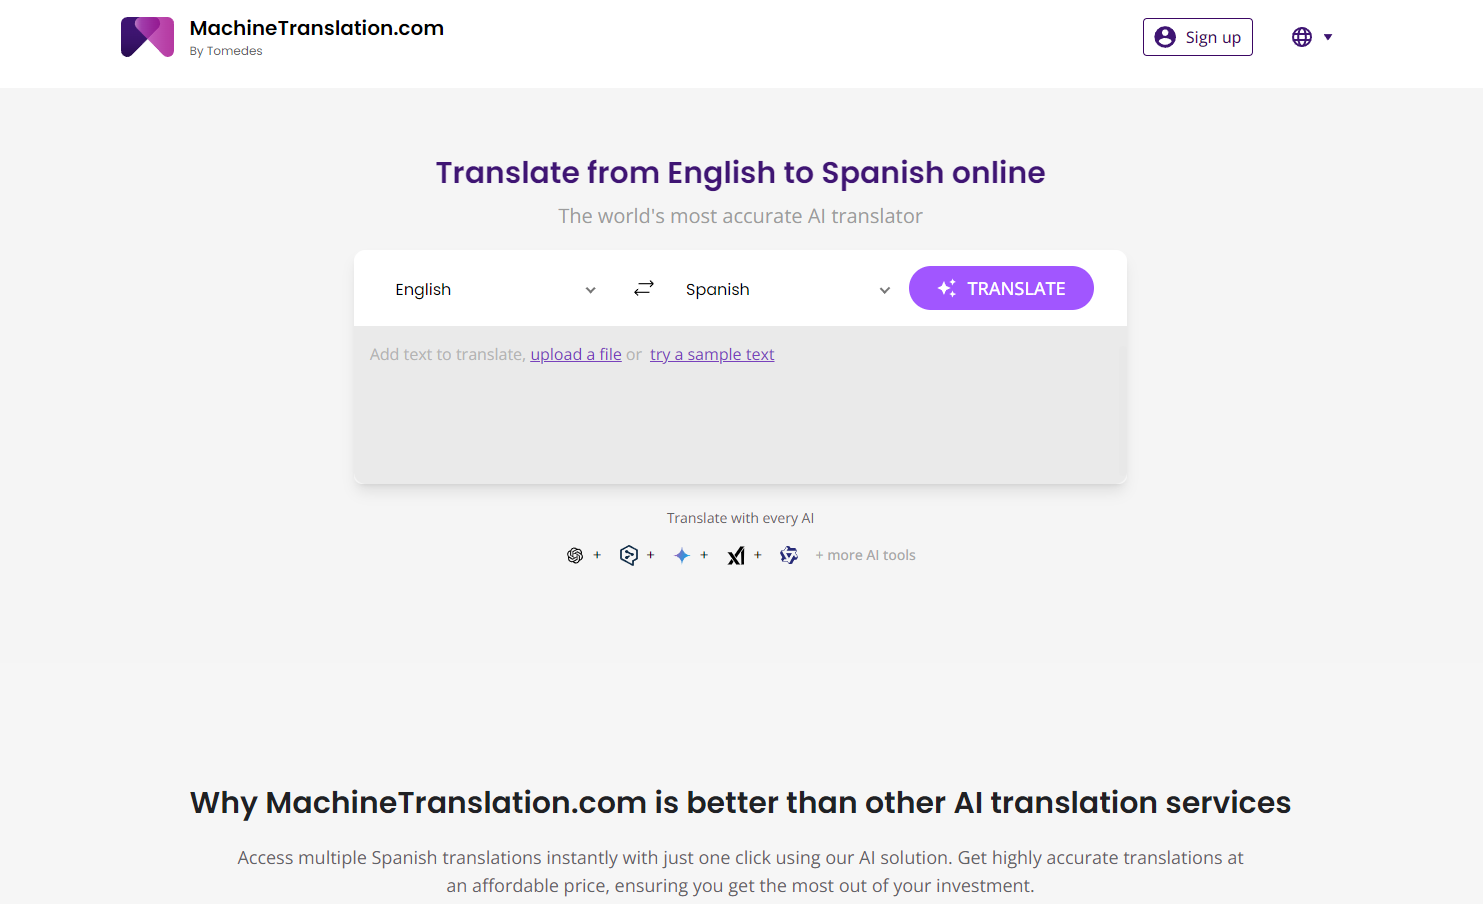The image size is (1483, 904).
Task: Open the Spanish target language dropdown
Action: pos(787,289)
